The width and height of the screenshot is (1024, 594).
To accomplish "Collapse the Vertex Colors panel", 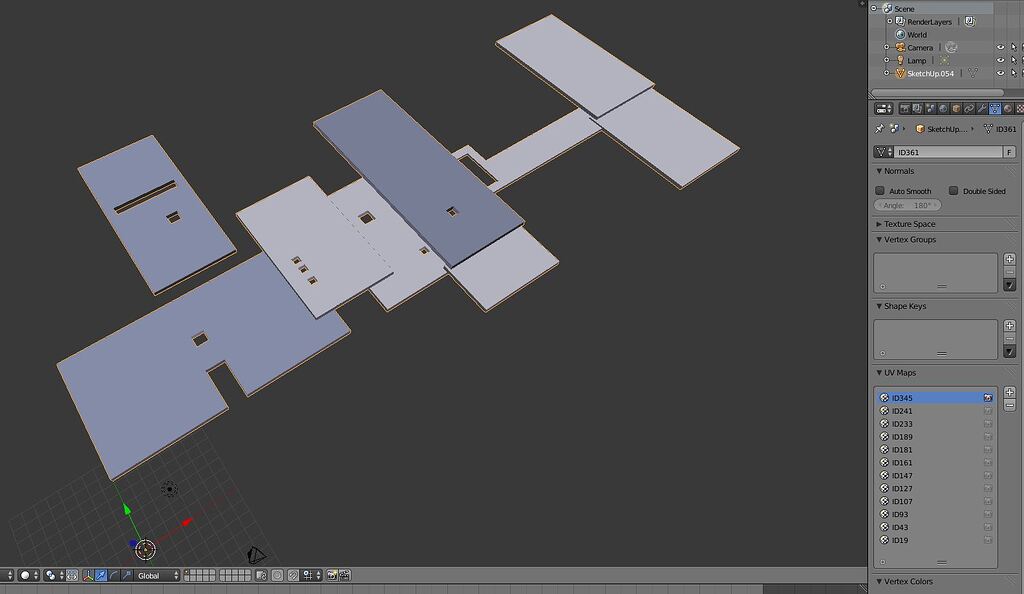I will [x=904, y=581].
